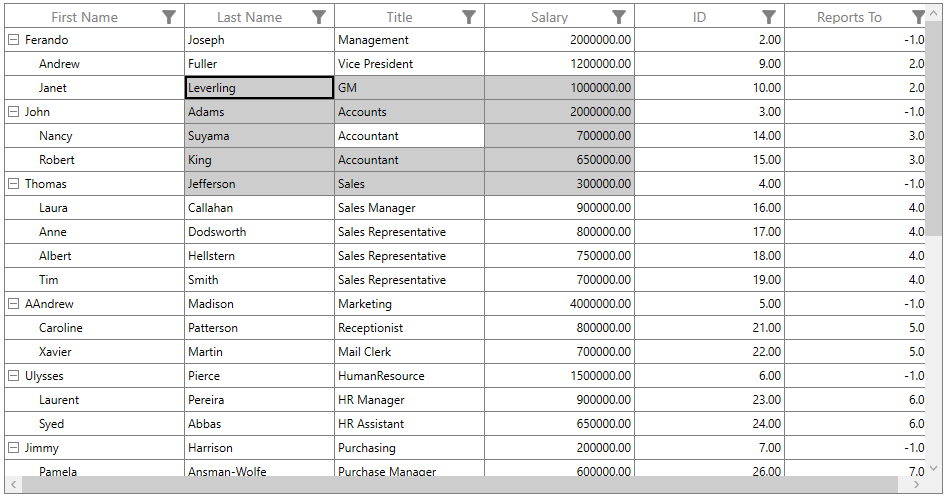Select the Caroline first name row
The image size is (946, 496).
[x=94, y=328]
